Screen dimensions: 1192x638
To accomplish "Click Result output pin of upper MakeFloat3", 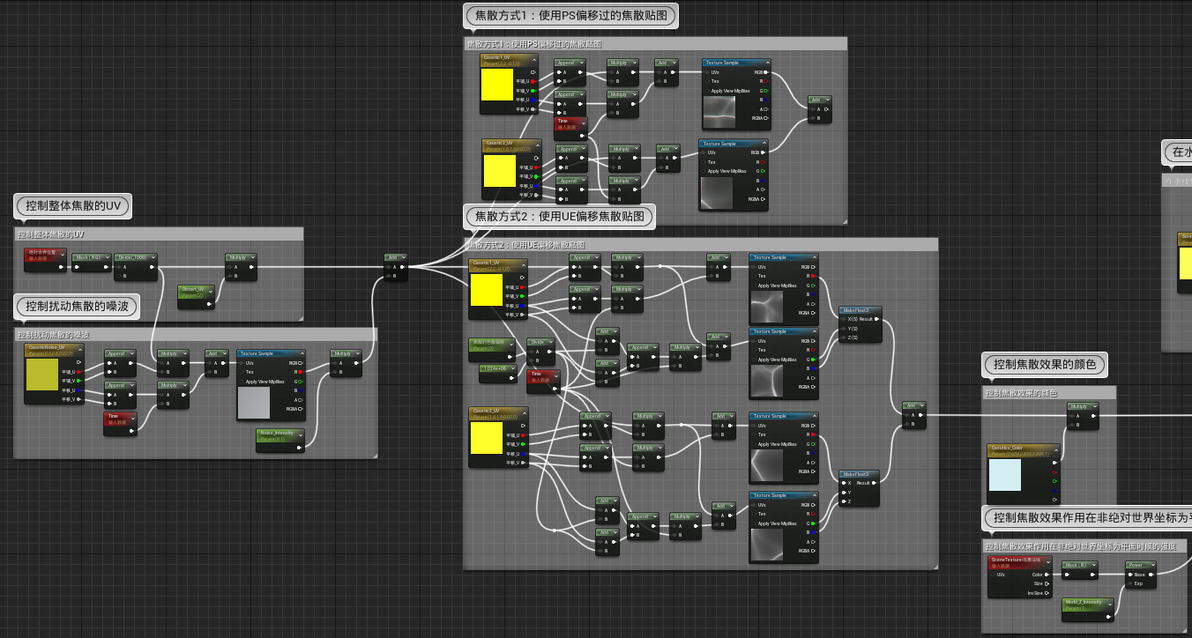I will click(x=877, y=319).
